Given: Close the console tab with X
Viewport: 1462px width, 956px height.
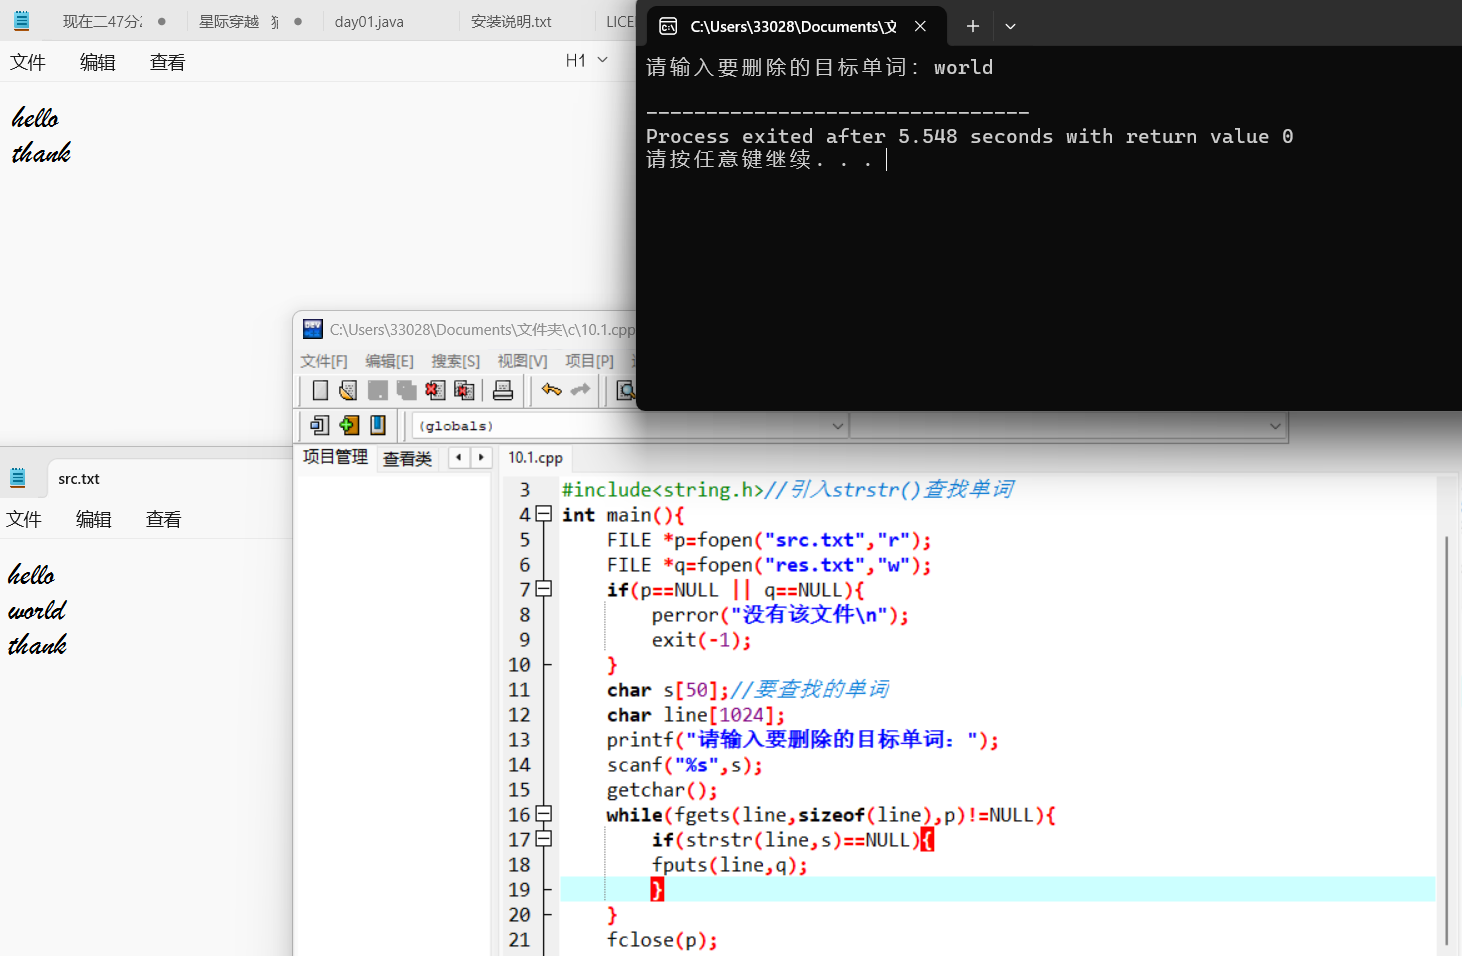Looking at the screenshot, I should pyautogui.click(x=920, y=26).
